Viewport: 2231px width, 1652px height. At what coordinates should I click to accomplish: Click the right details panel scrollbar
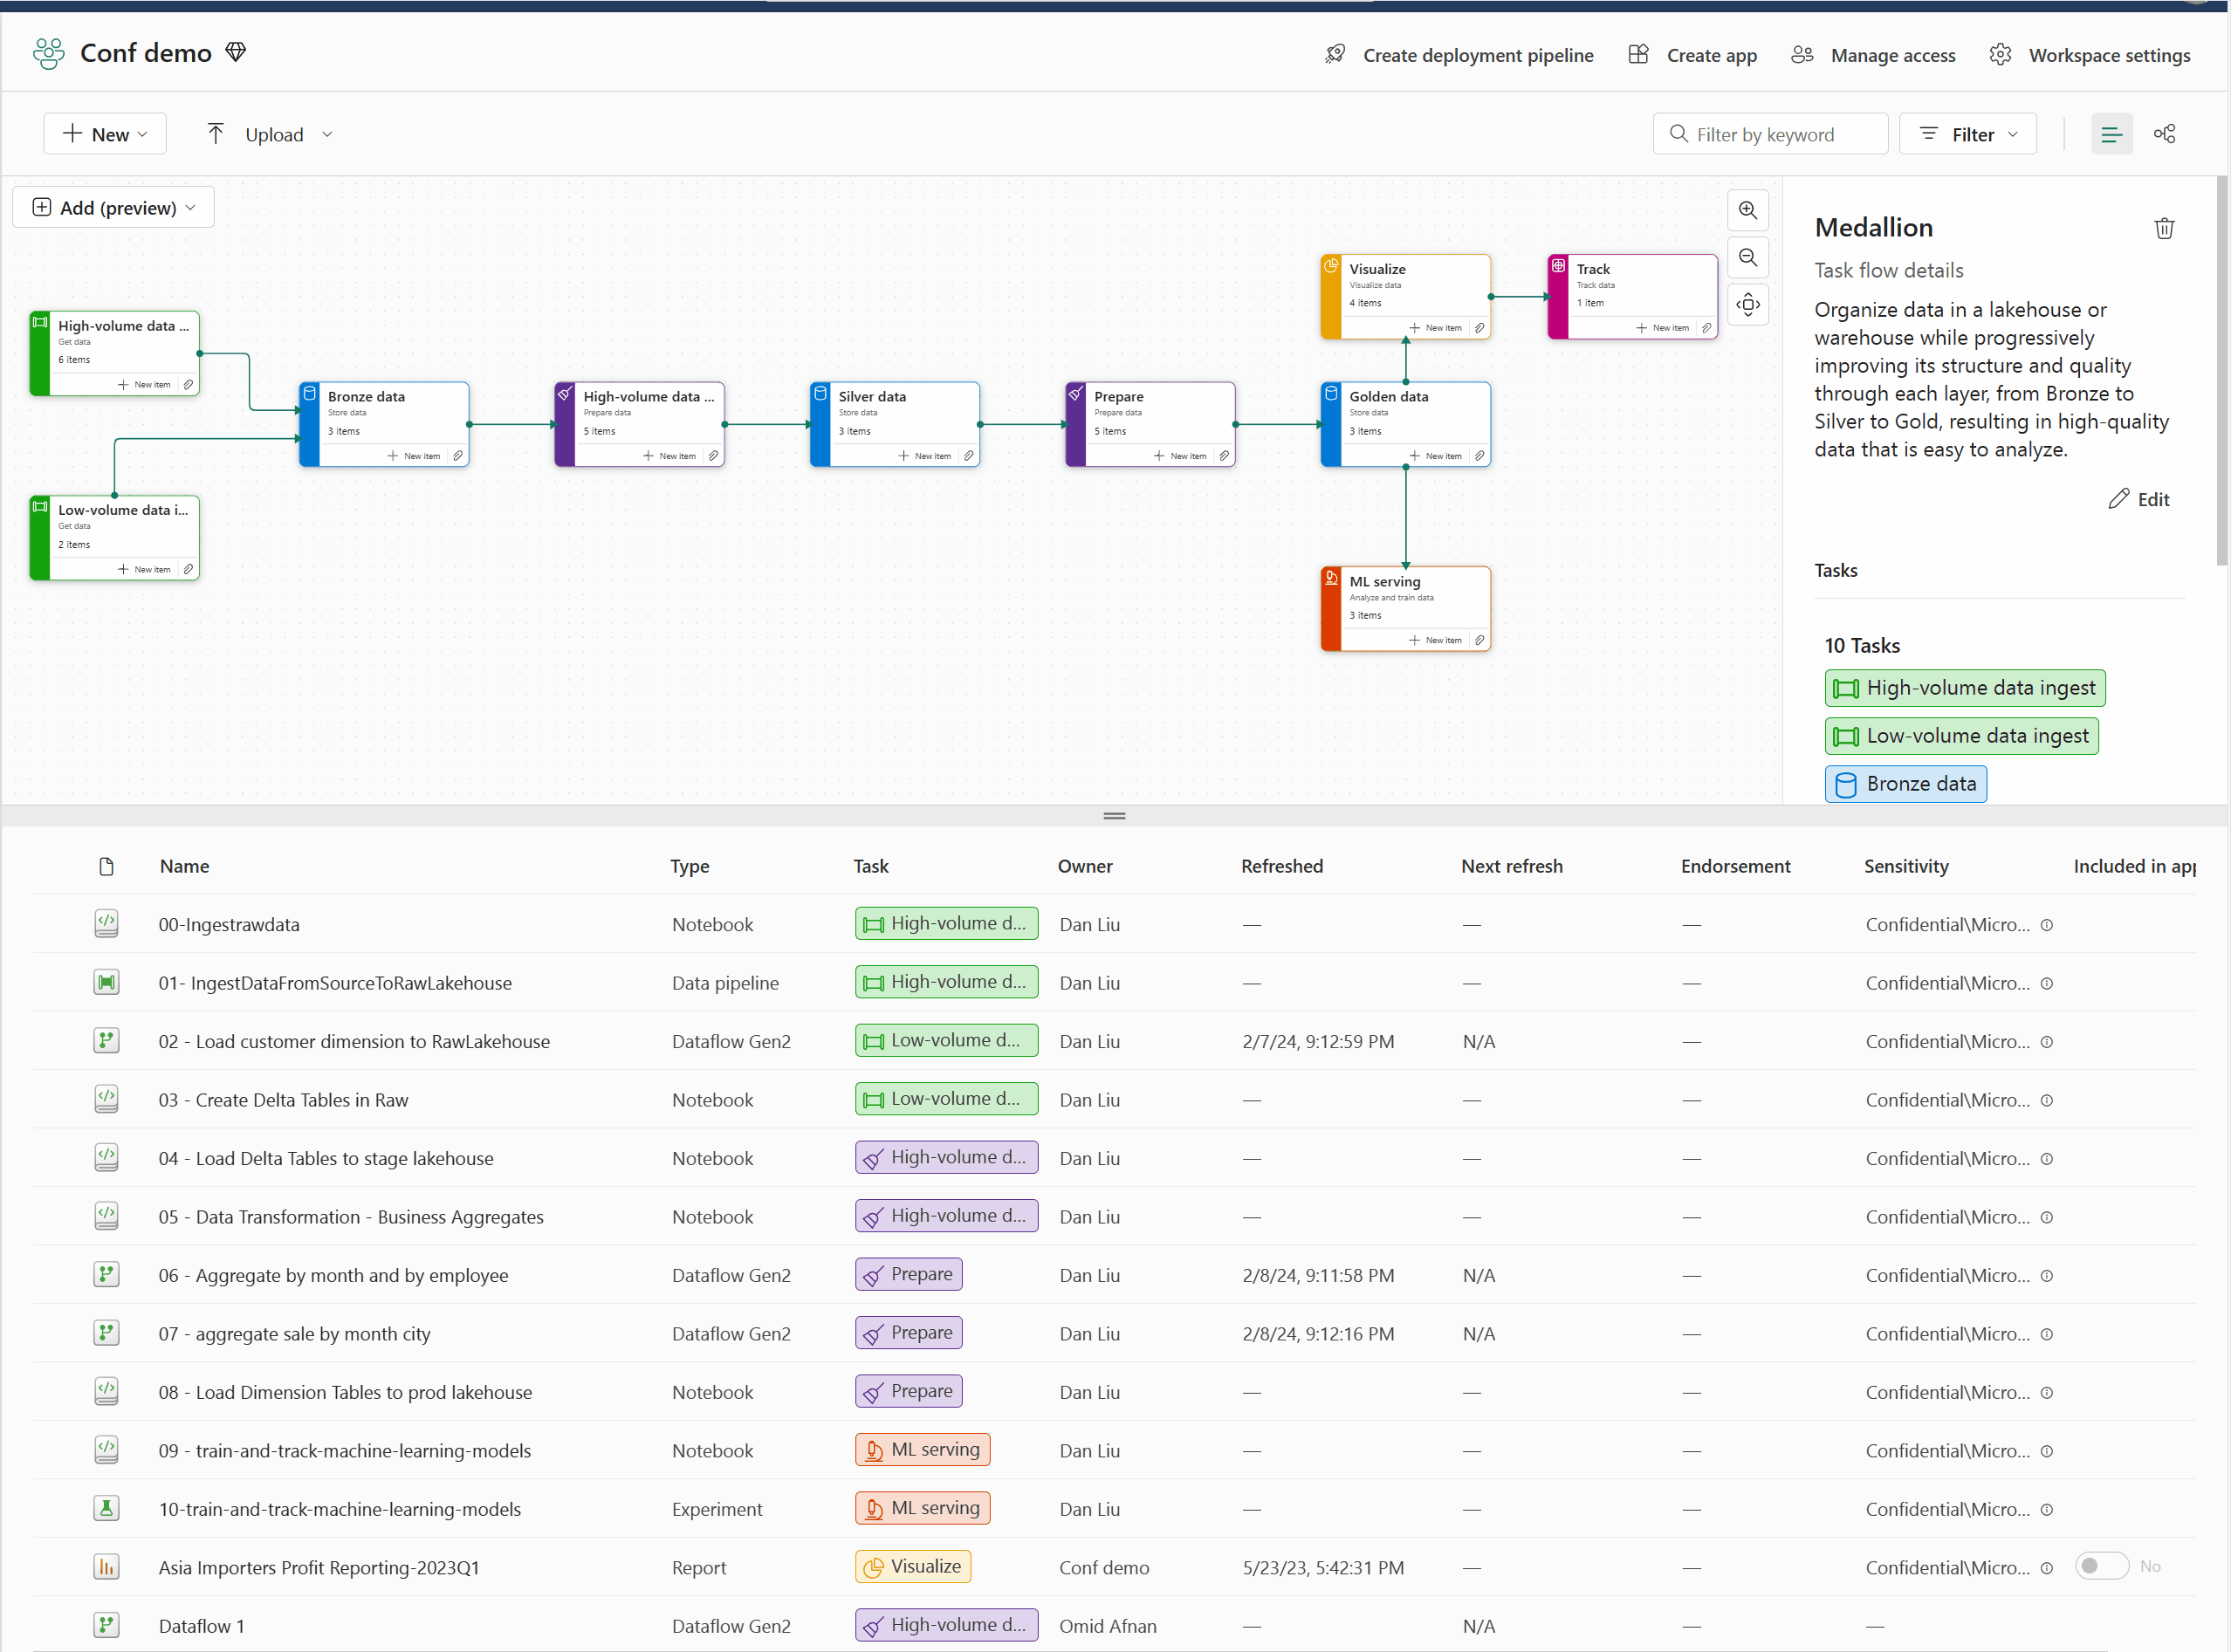2222,370
